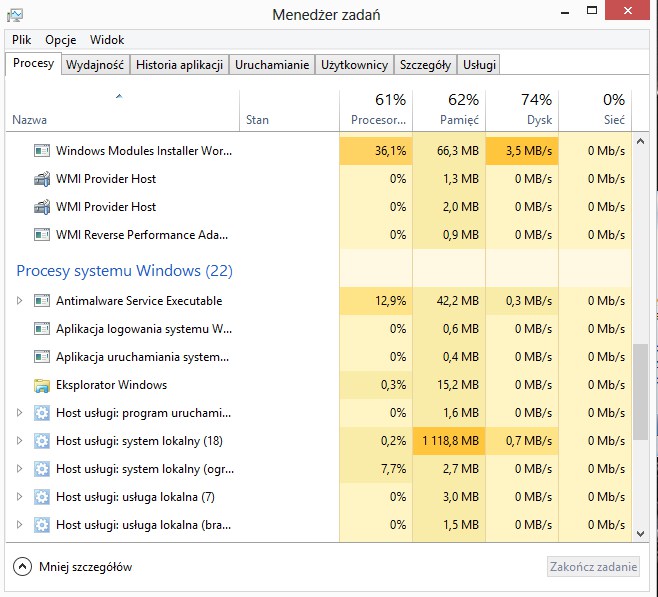Open the Opcje menu
The width and height of the screenshot is (658, 597).
(61, 40)
